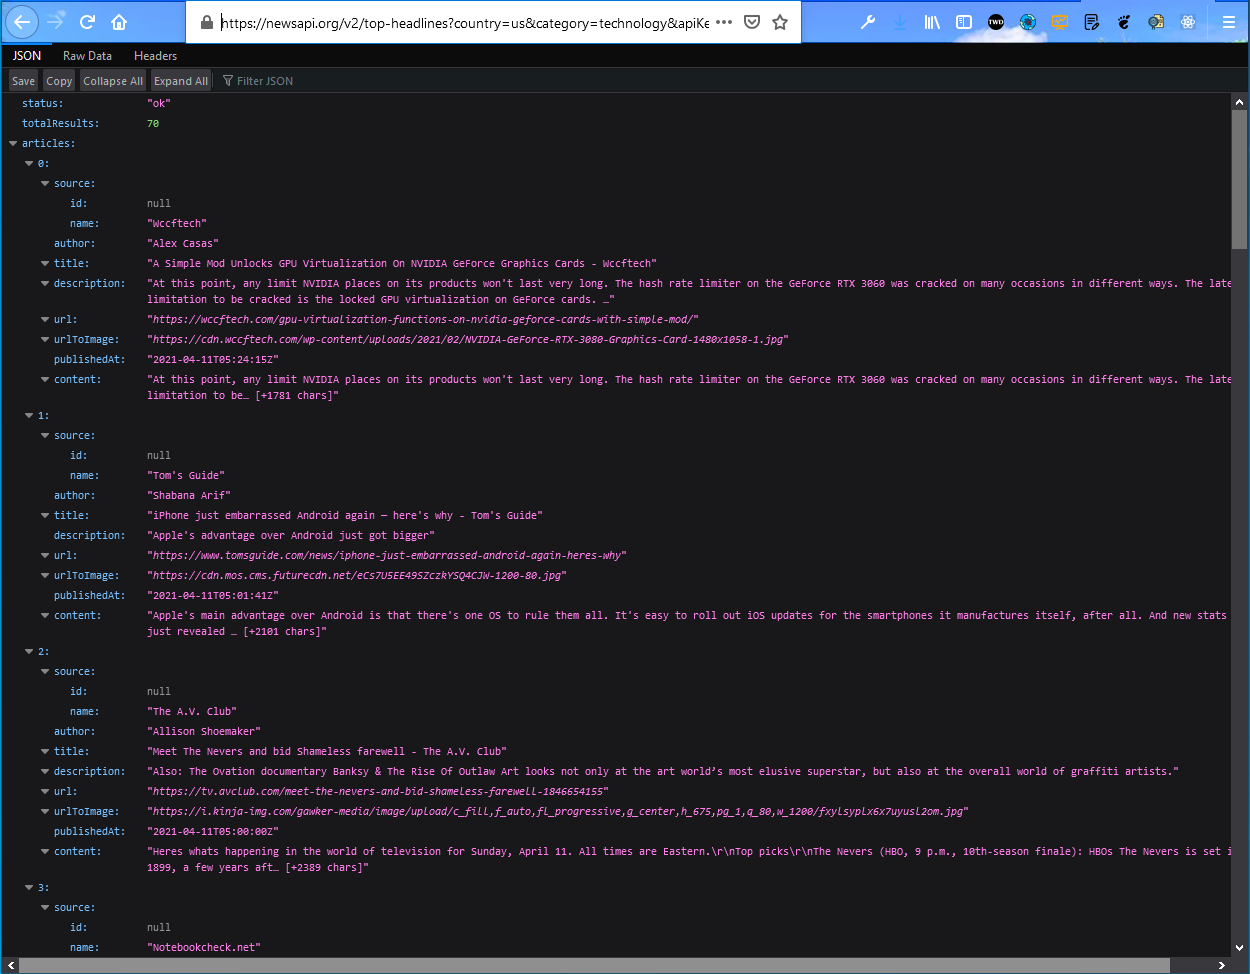
Task: Click the futurecdn.net urlToImage value
Action: point(356,576)
